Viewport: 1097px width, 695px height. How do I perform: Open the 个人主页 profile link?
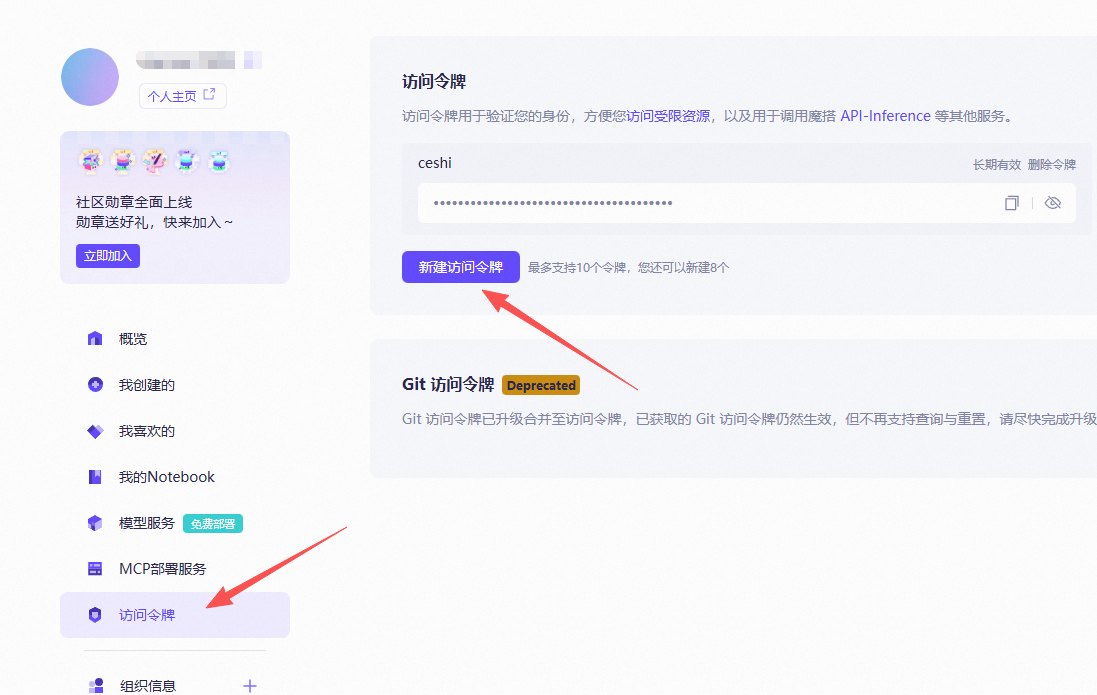(x=182, y=96)
